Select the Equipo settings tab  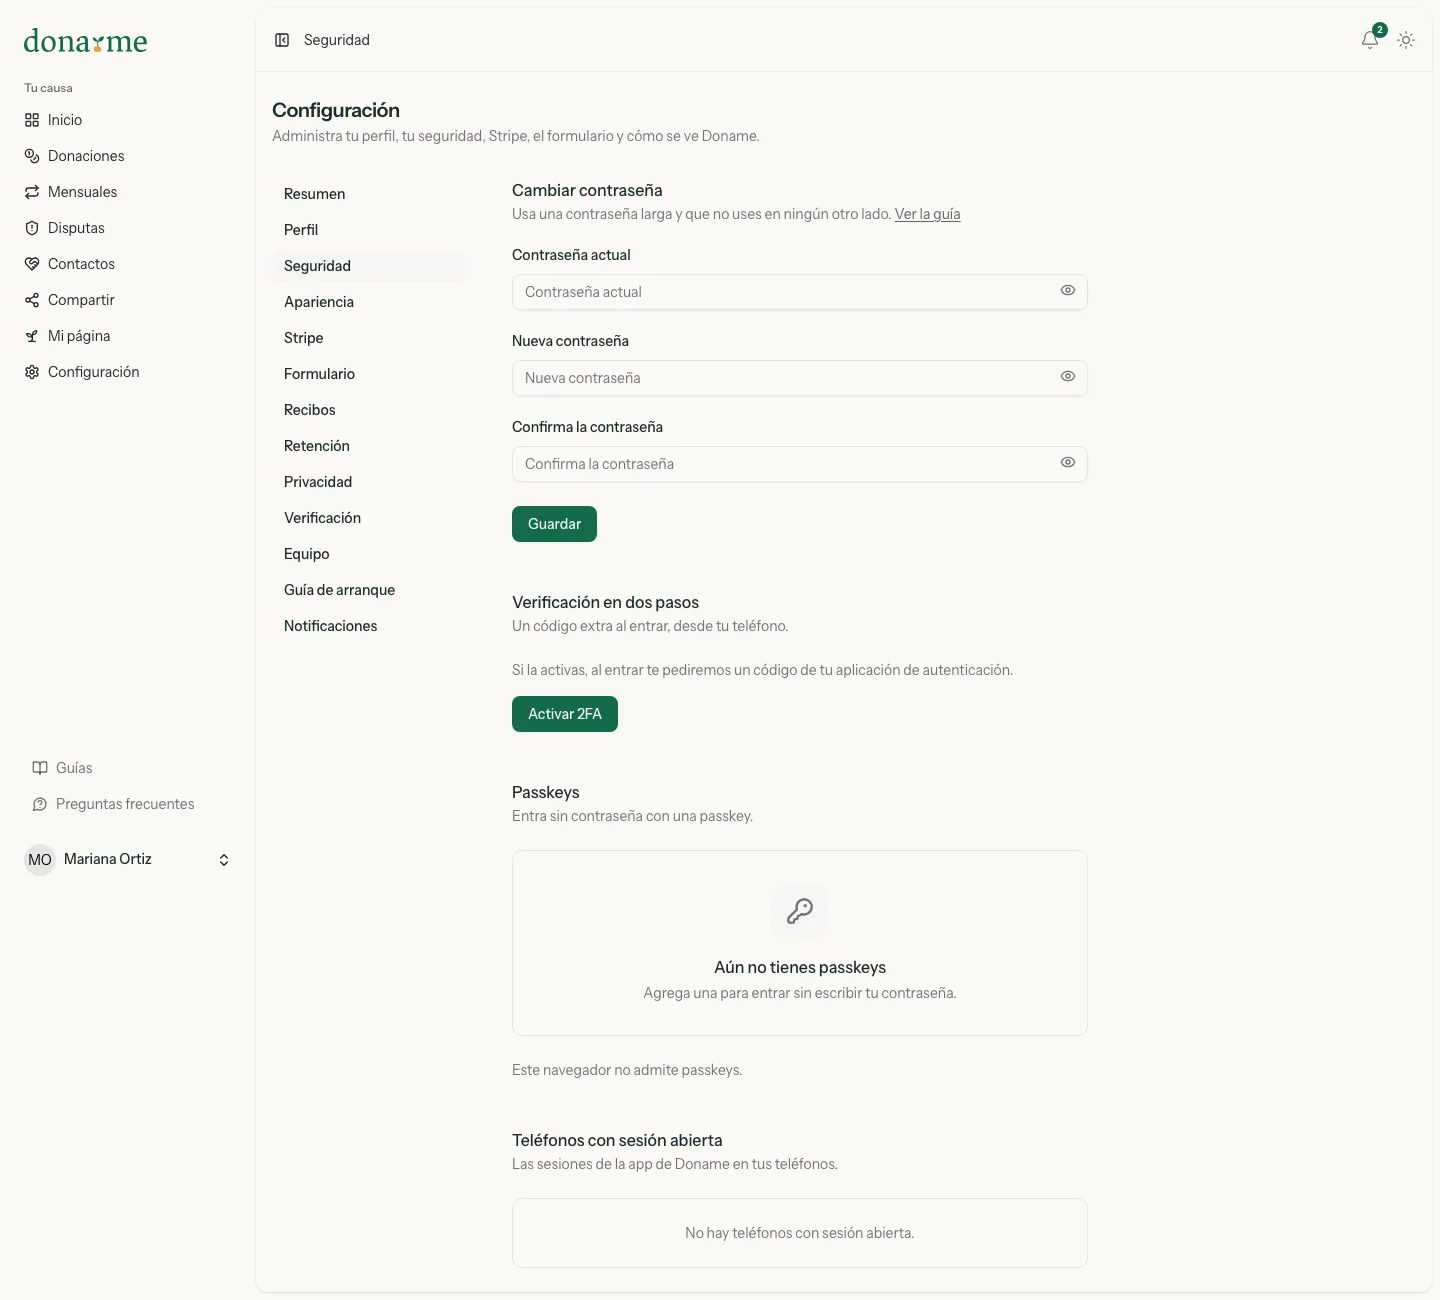(x=368, y=554)
